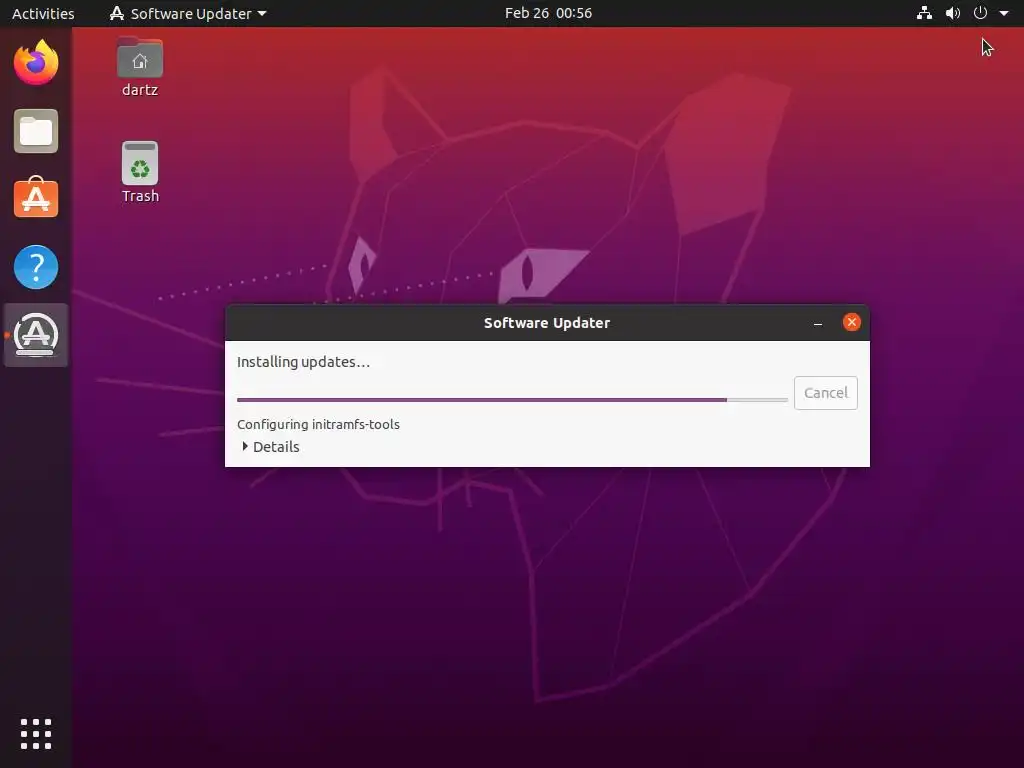Close the Software Updater dialog
The image size is (1024, 768).
pos(852,322)
